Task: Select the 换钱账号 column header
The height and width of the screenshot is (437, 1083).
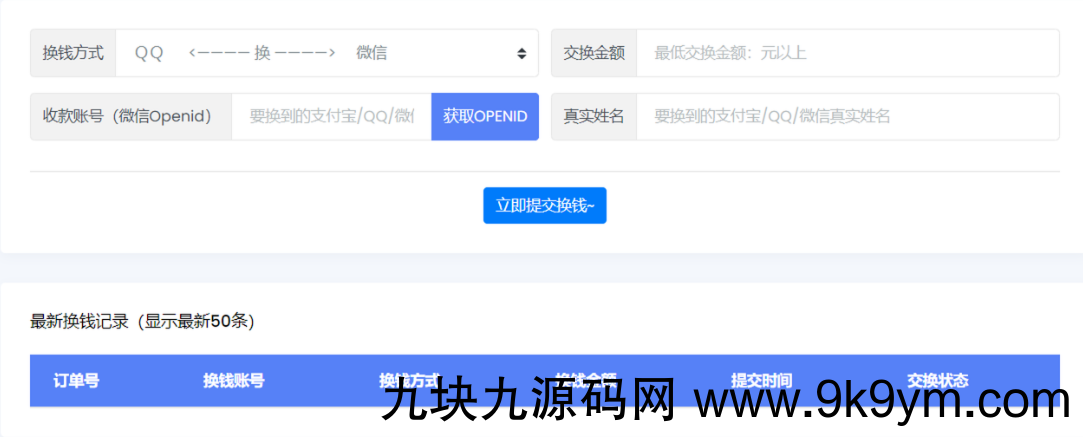Action: point(233,380)
